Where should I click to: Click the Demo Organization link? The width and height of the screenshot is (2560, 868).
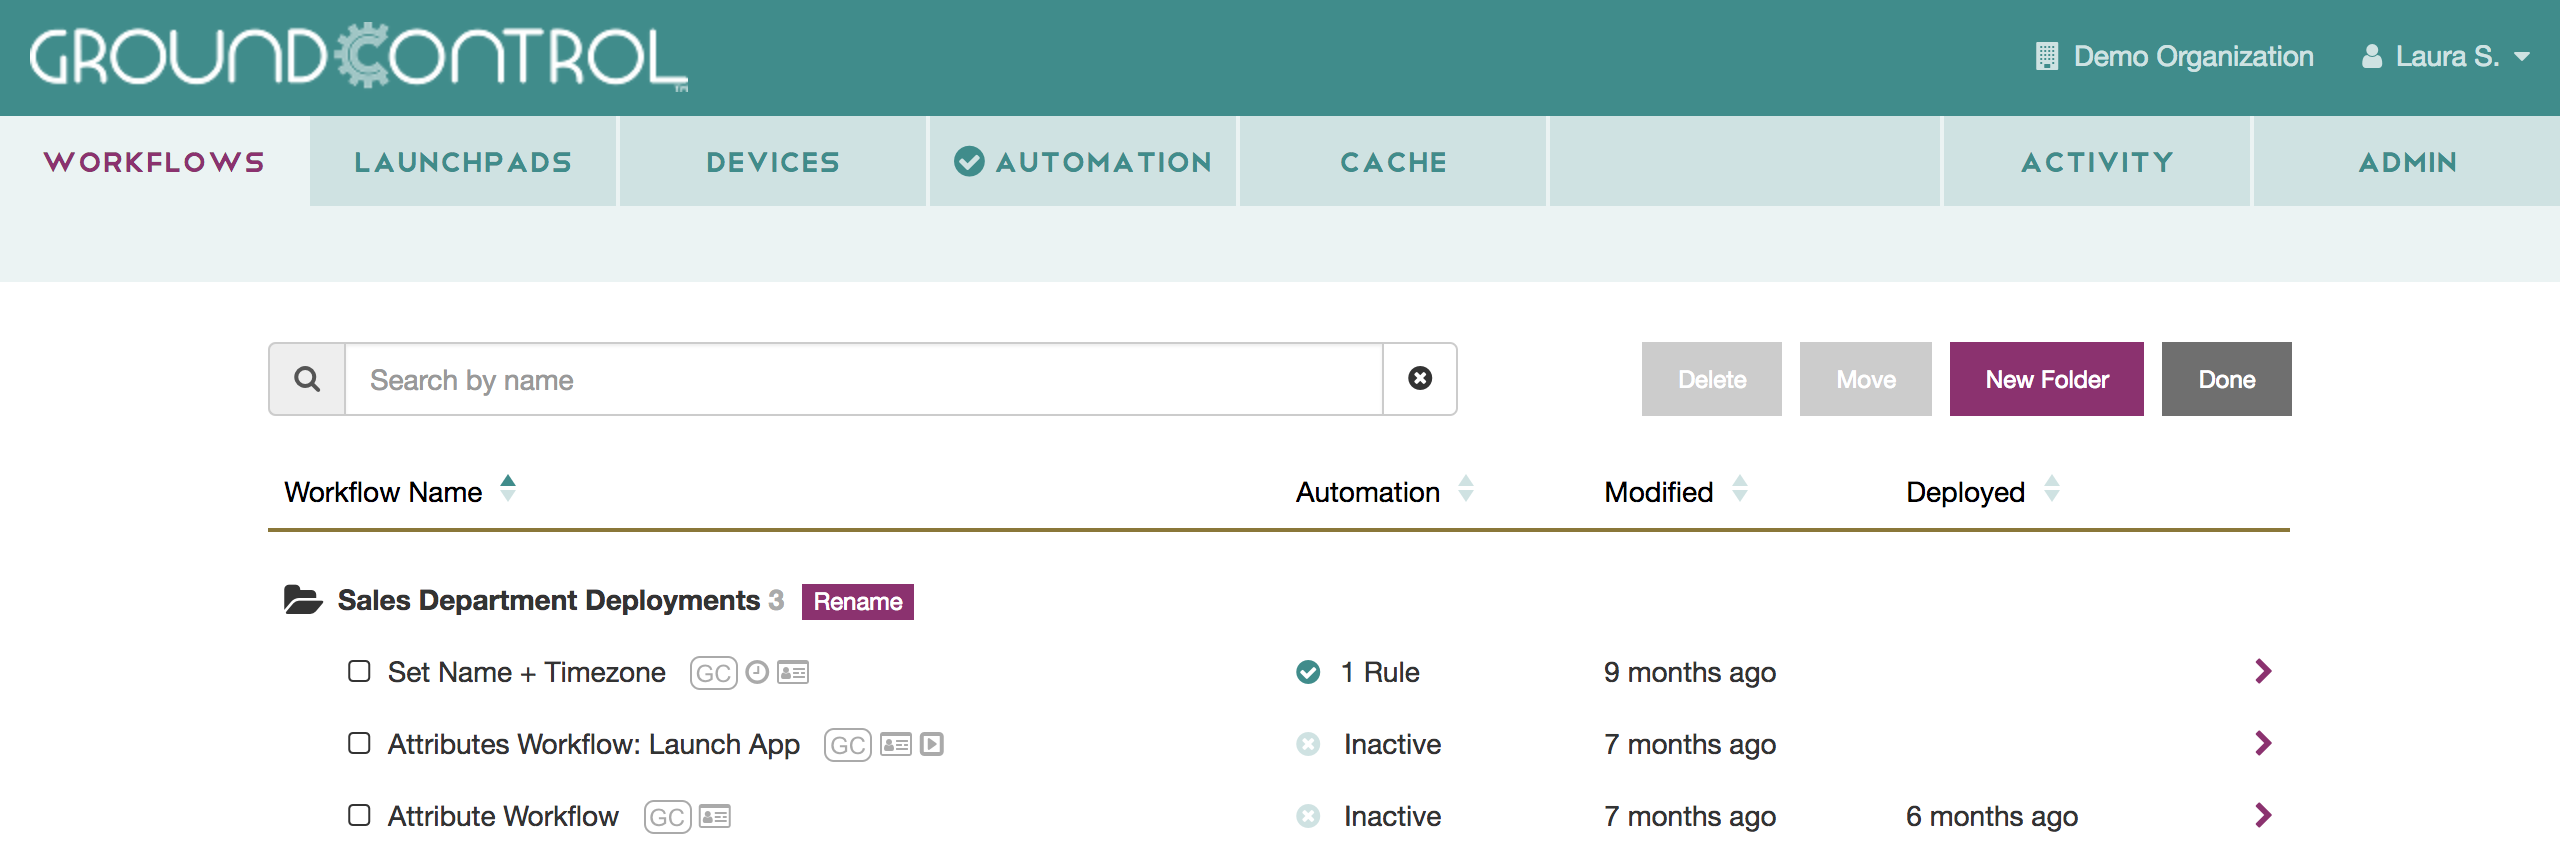pyautogui.click(x=2193, y=56)
